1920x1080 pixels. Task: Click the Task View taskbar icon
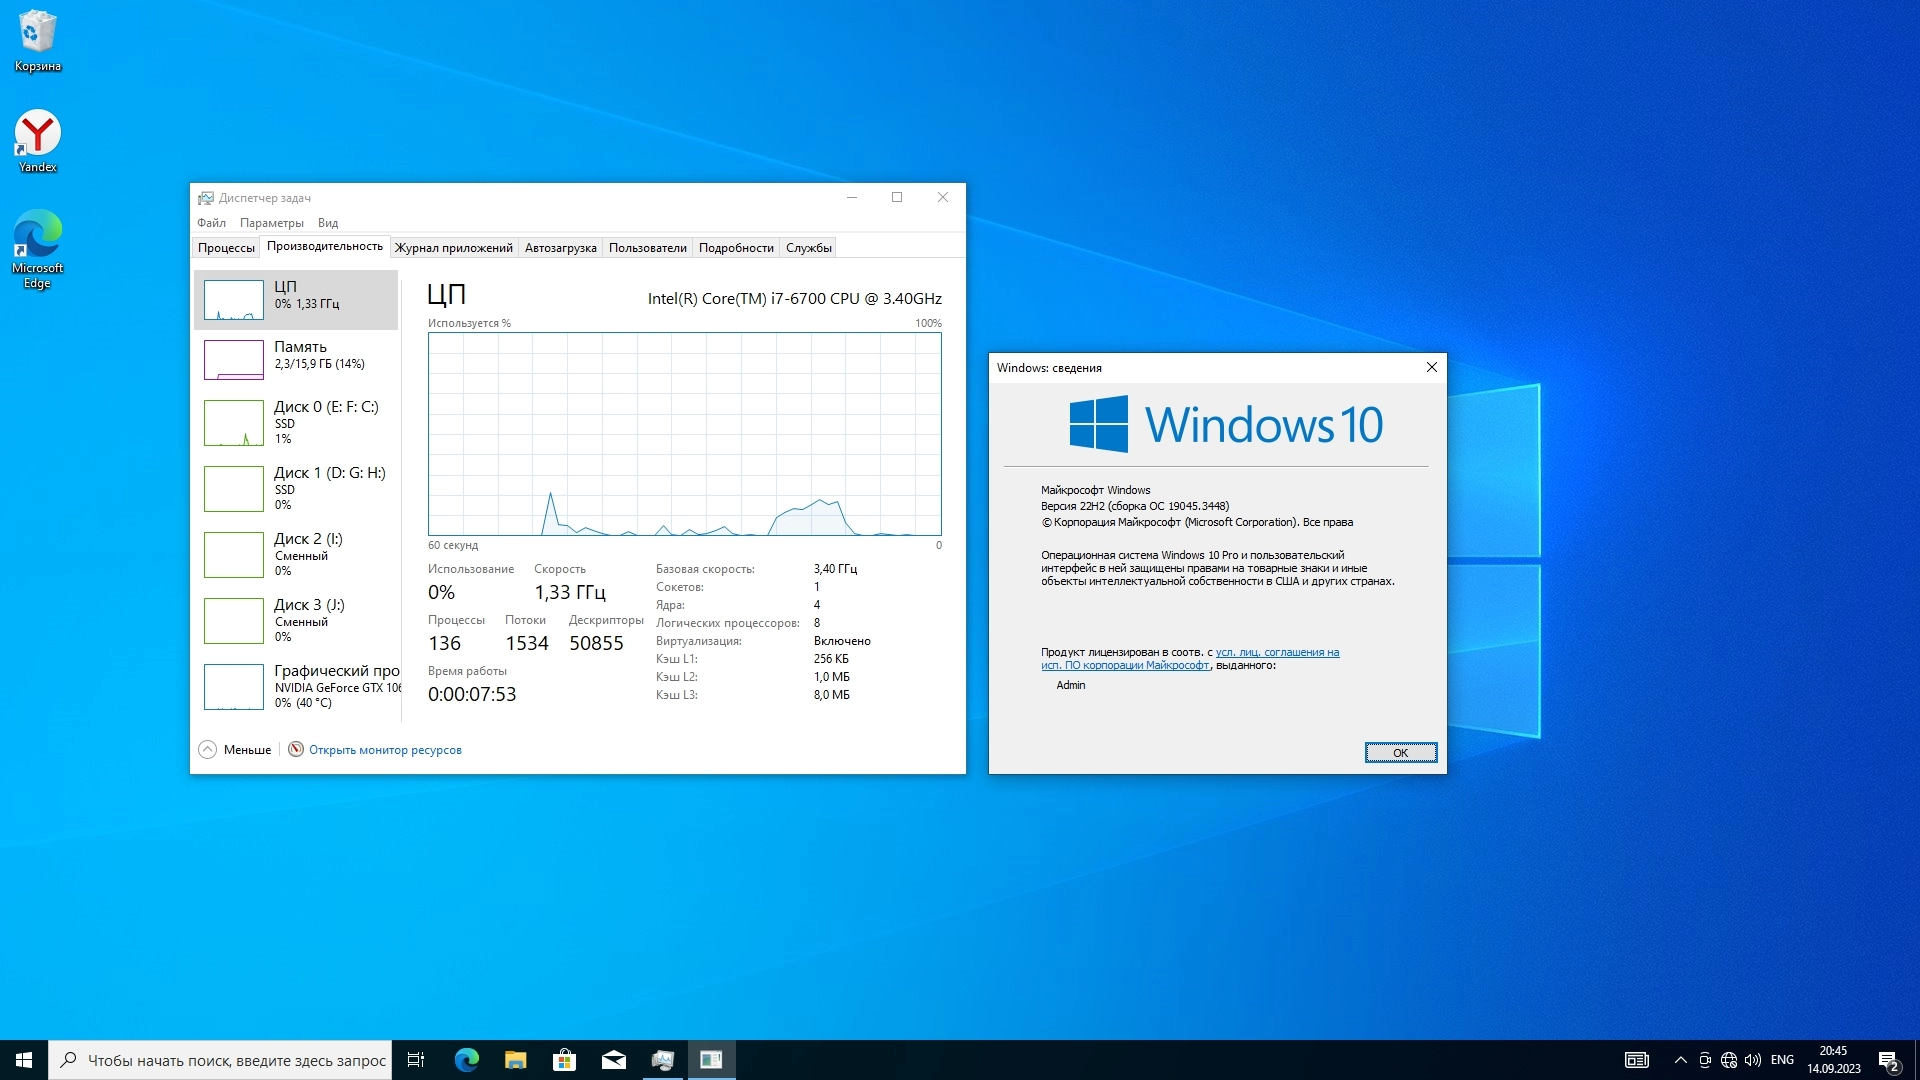tap(416, 1060)
